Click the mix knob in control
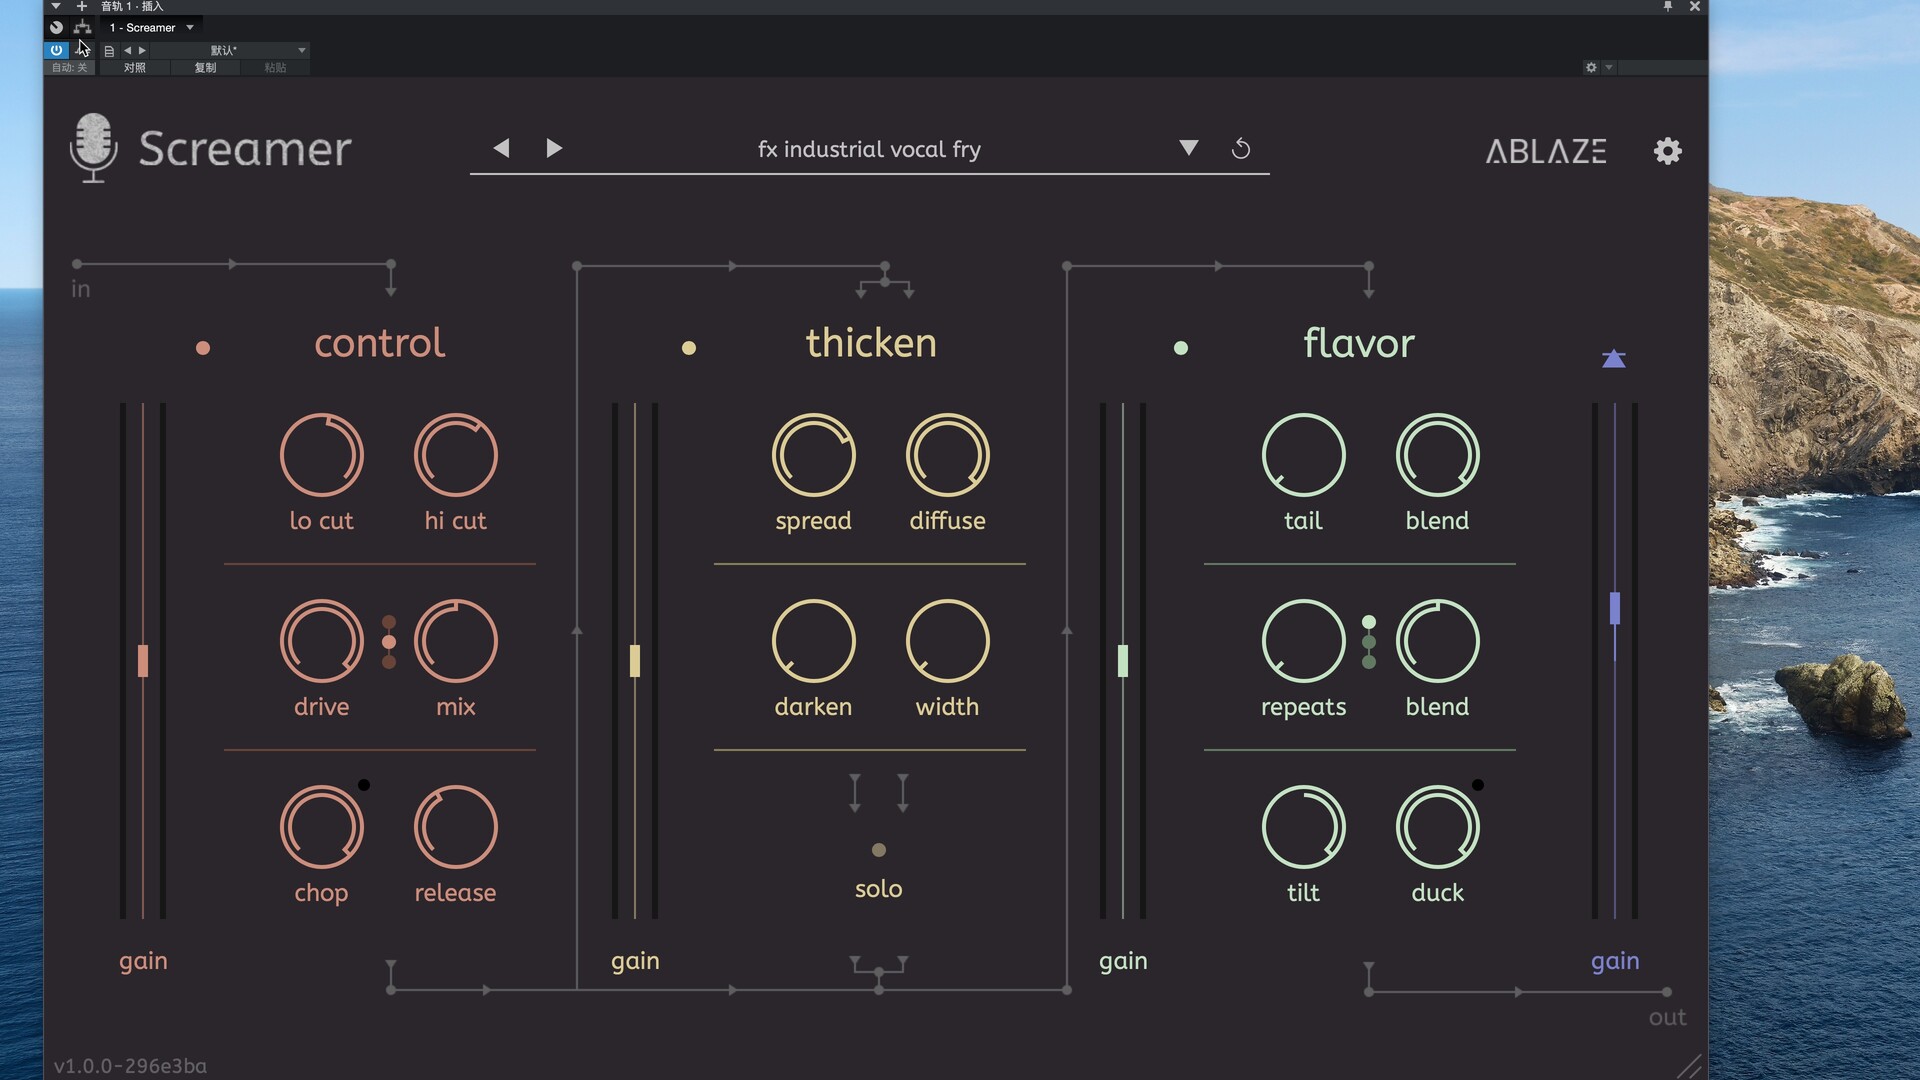1920x1080 pixels. [455, 641]
